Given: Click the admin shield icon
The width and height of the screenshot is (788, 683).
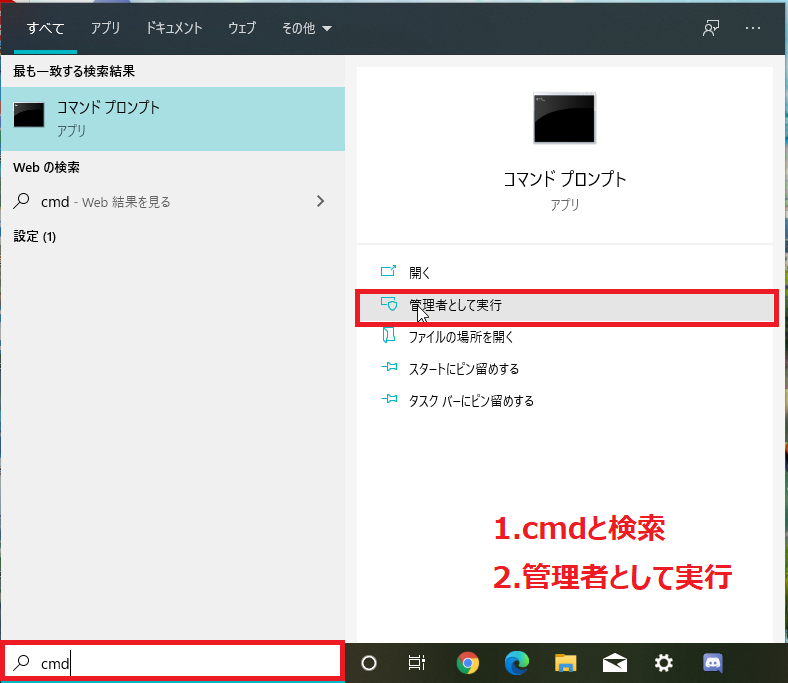Looking at the screenshot, I should [x=388, y=304].
